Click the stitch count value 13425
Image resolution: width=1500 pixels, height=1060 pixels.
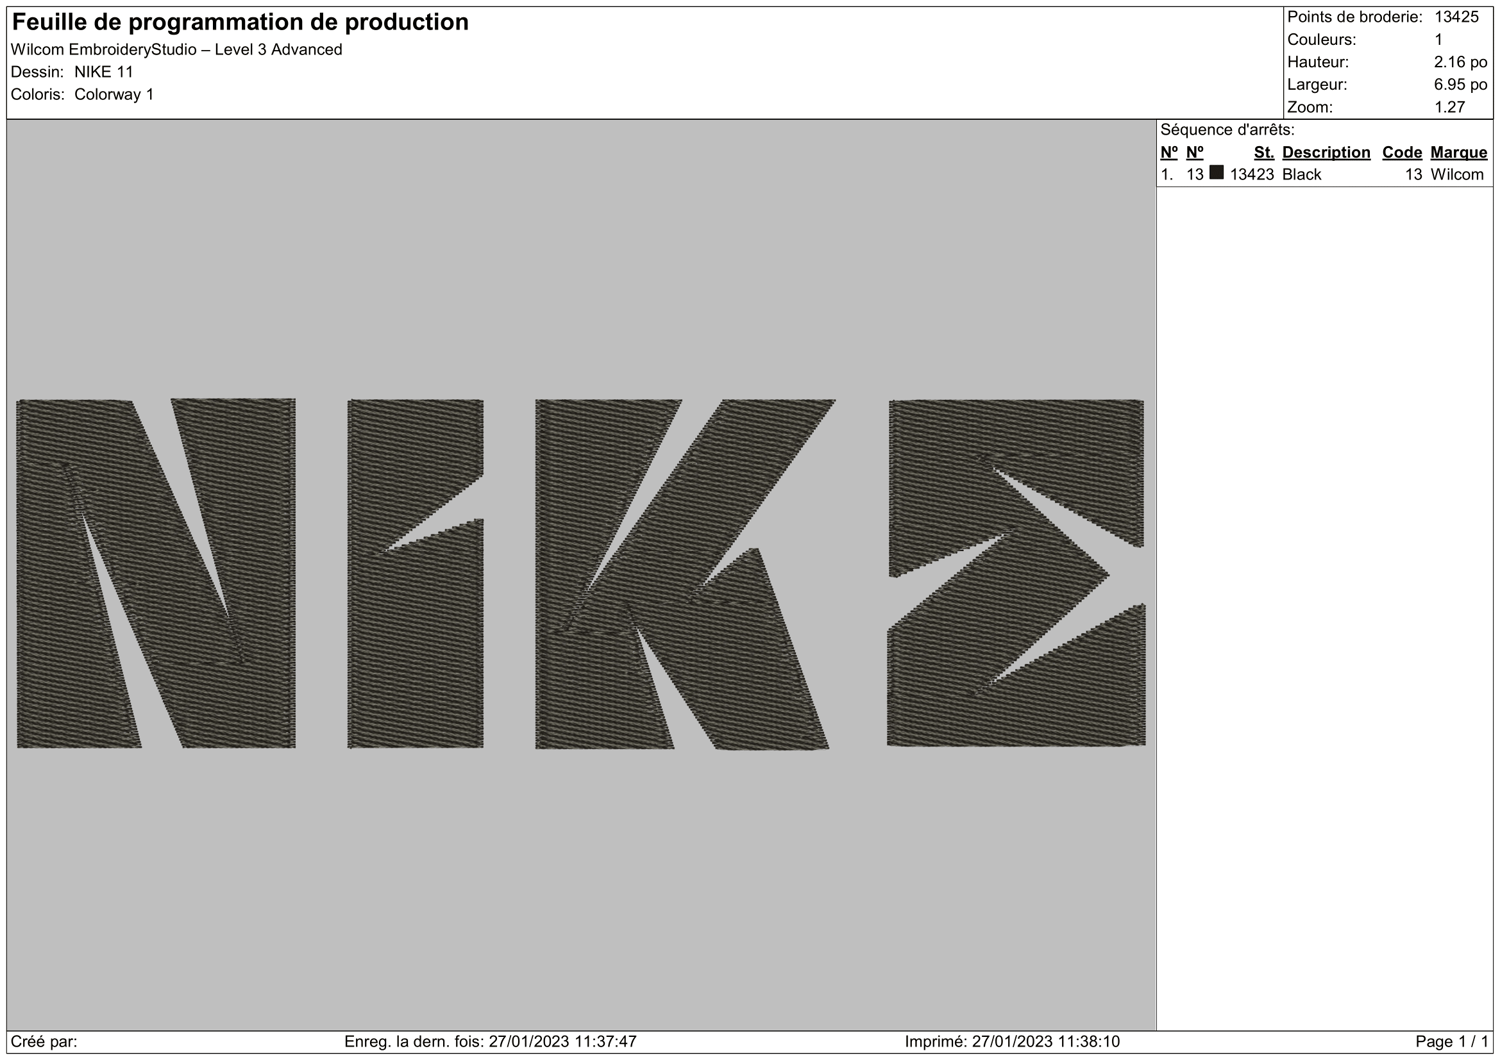(1457, 17)
